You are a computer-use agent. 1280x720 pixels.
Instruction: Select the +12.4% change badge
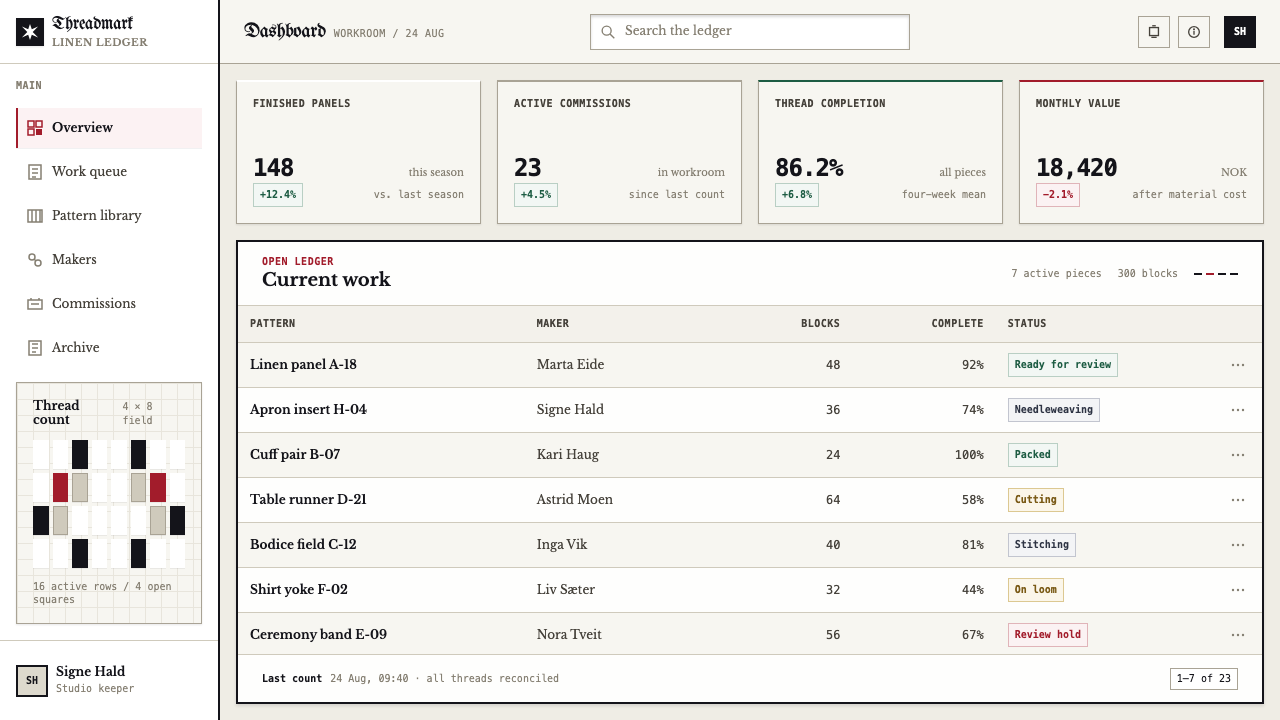278,195
